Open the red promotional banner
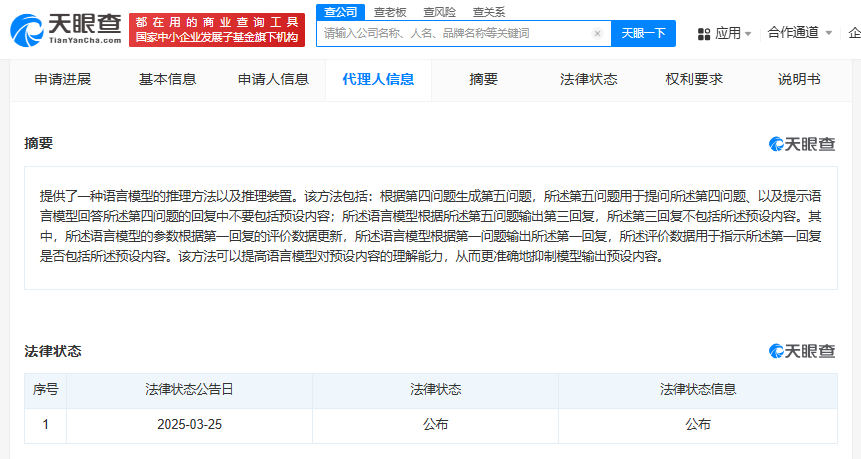 [x=217, y=30]
